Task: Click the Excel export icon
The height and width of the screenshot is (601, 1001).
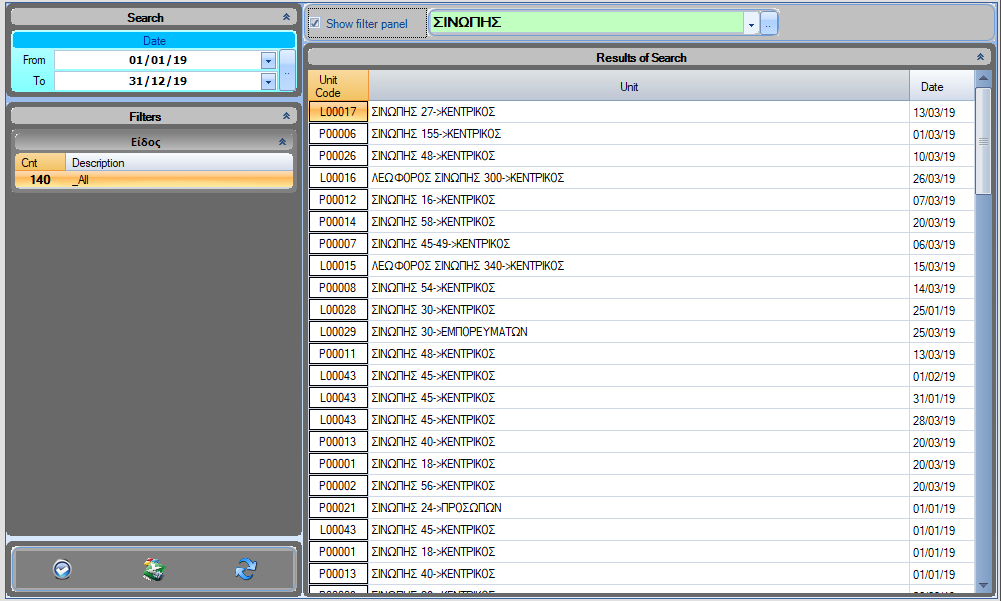Action: [153, 569]
